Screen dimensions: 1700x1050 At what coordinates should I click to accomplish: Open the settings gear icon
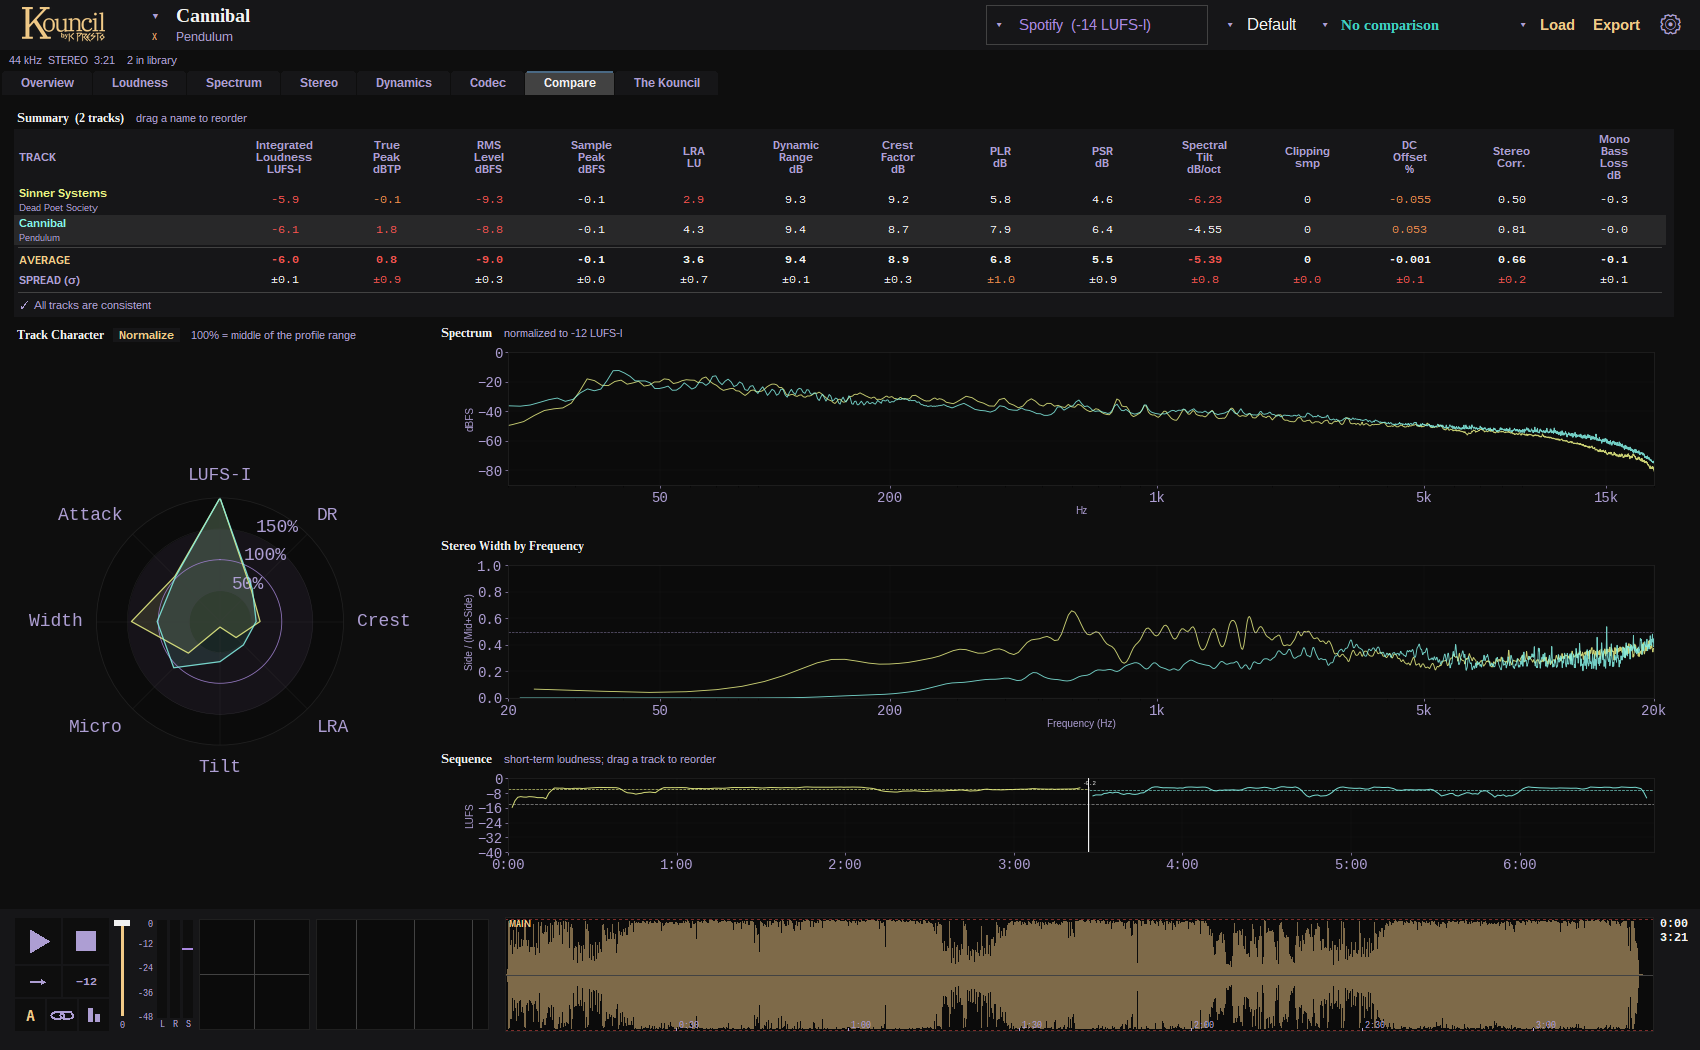point(1670,25)
